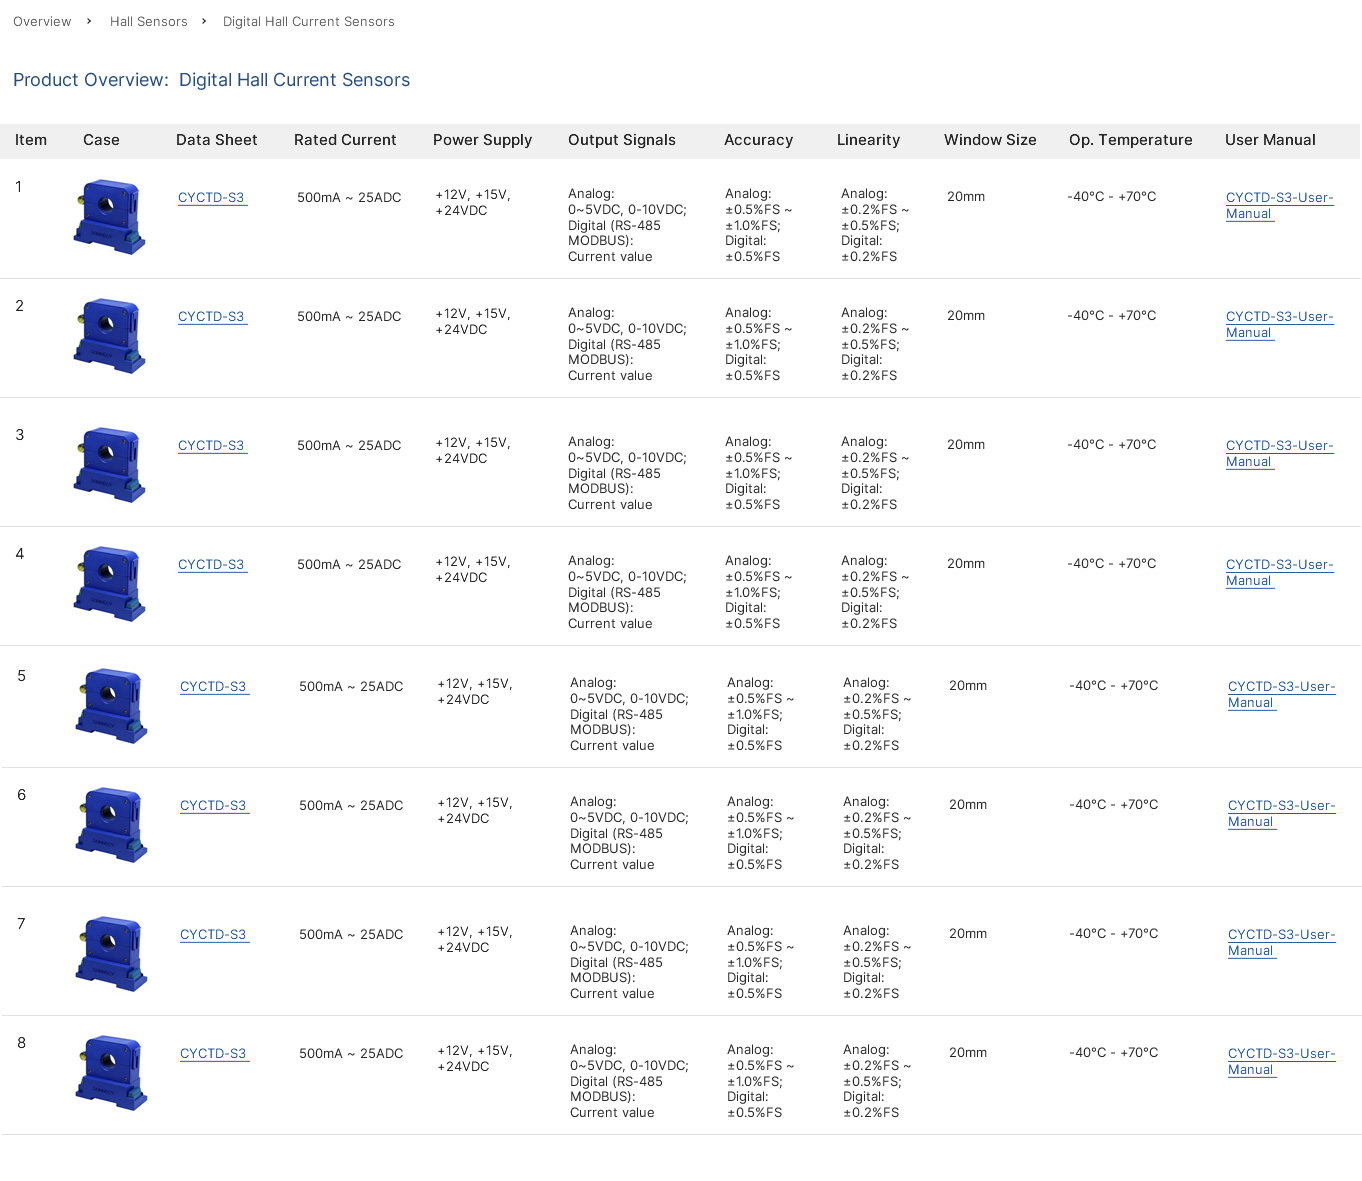Click the sensor image in row 8

[x=111, y=1073]
